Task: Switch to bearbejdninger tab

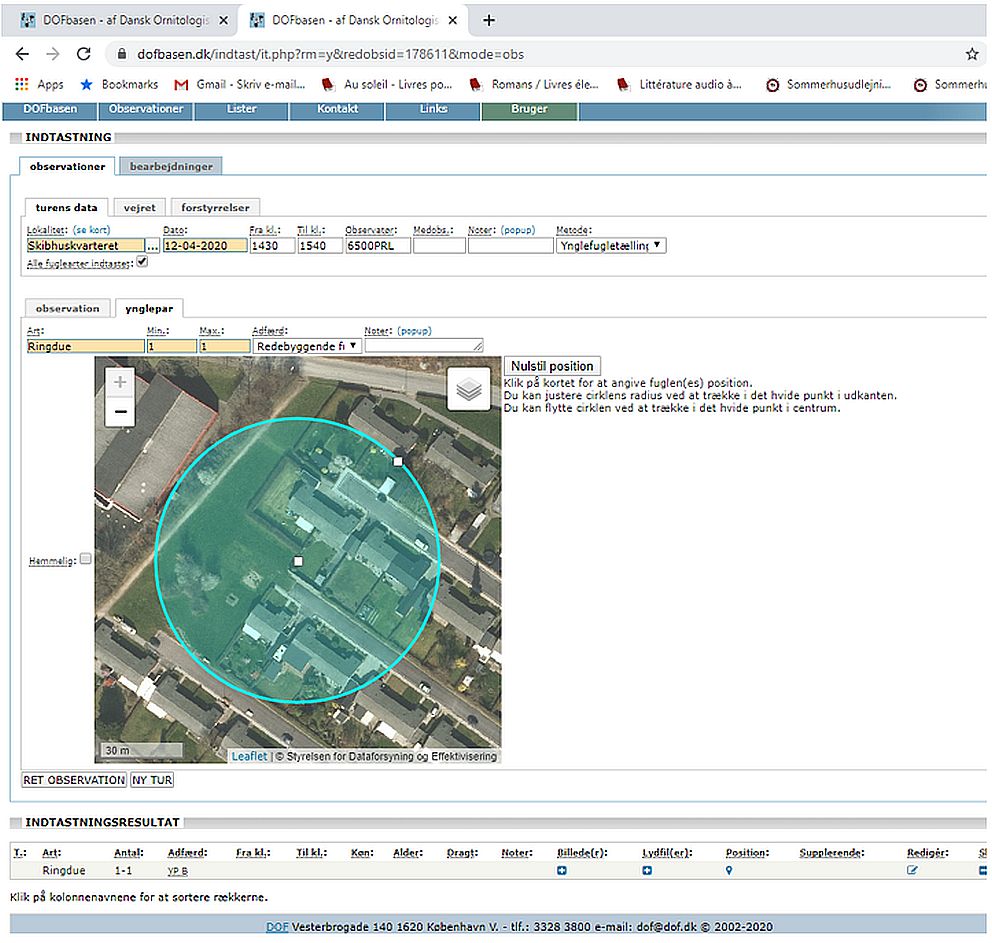Action: click(171, 166)
